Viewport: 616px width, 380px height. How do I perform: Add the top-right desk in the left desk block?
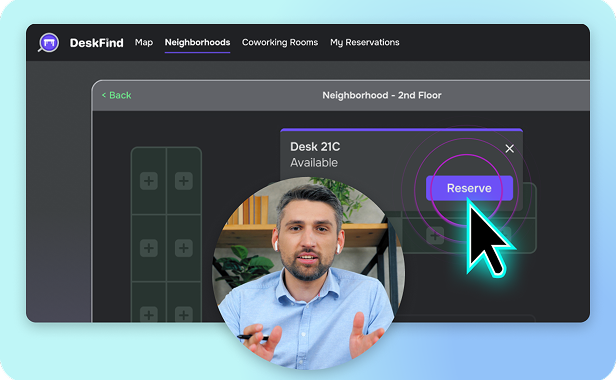(183, 181)
